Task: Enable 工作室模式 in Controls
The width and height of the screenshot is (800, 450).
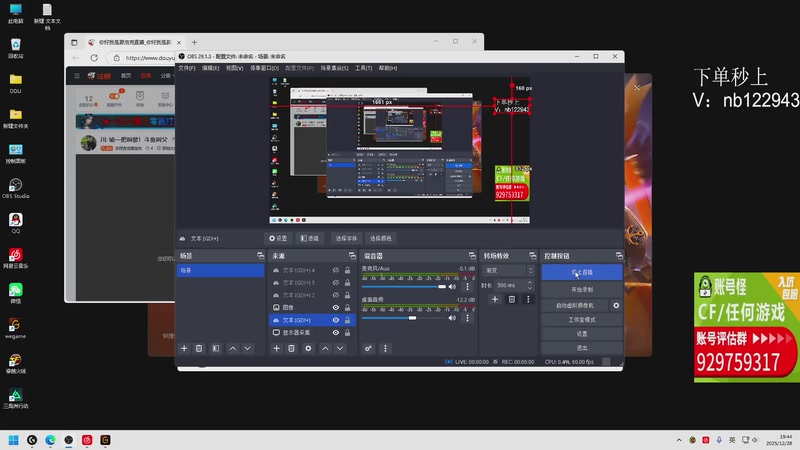Action: coord(582,319)
